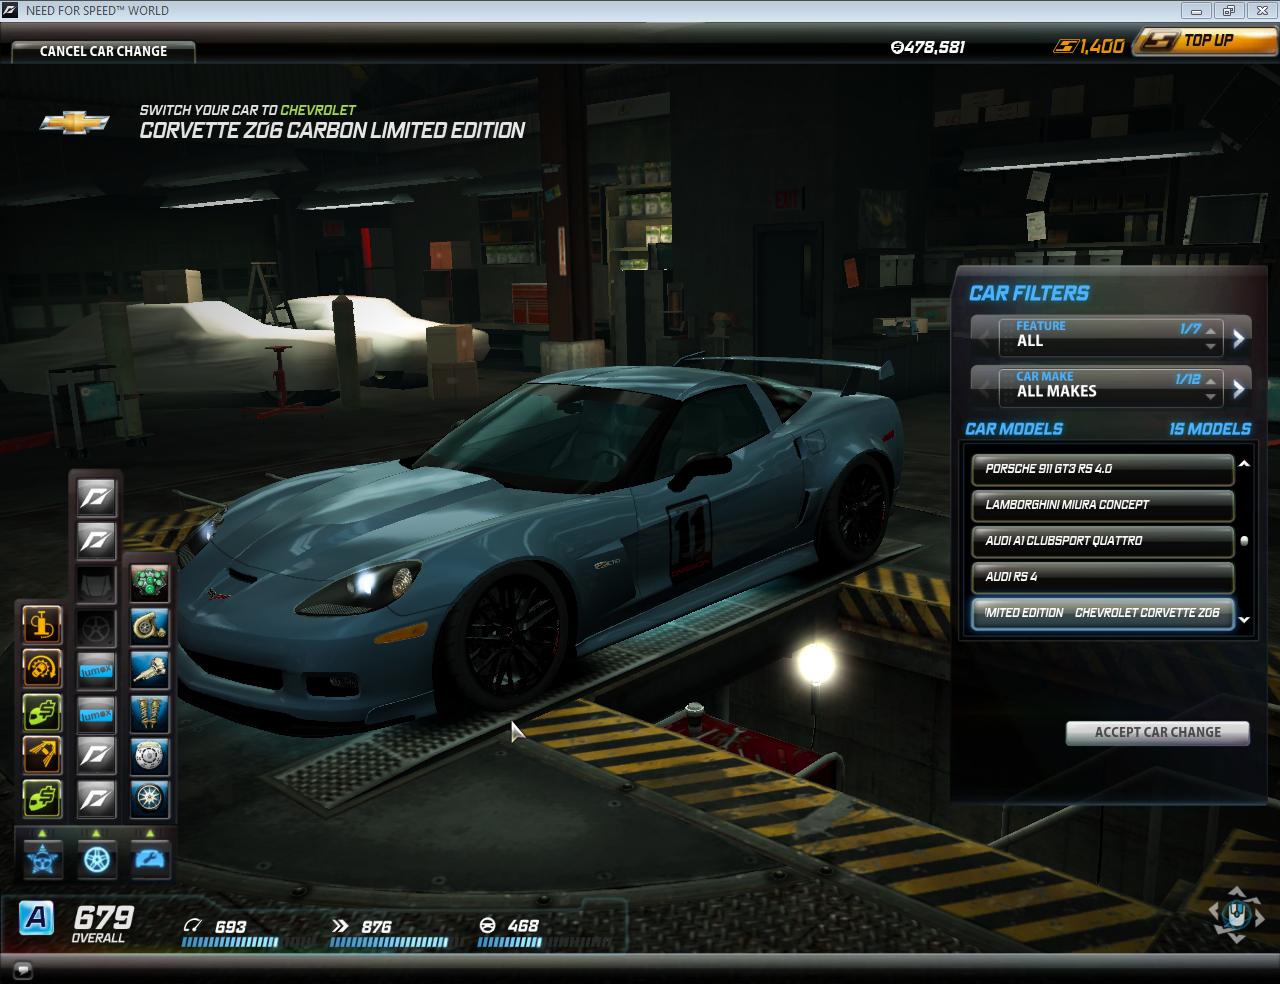Click the top speed gauge icon beside 468
1280x984 pixels.
(x=488, y=926)
